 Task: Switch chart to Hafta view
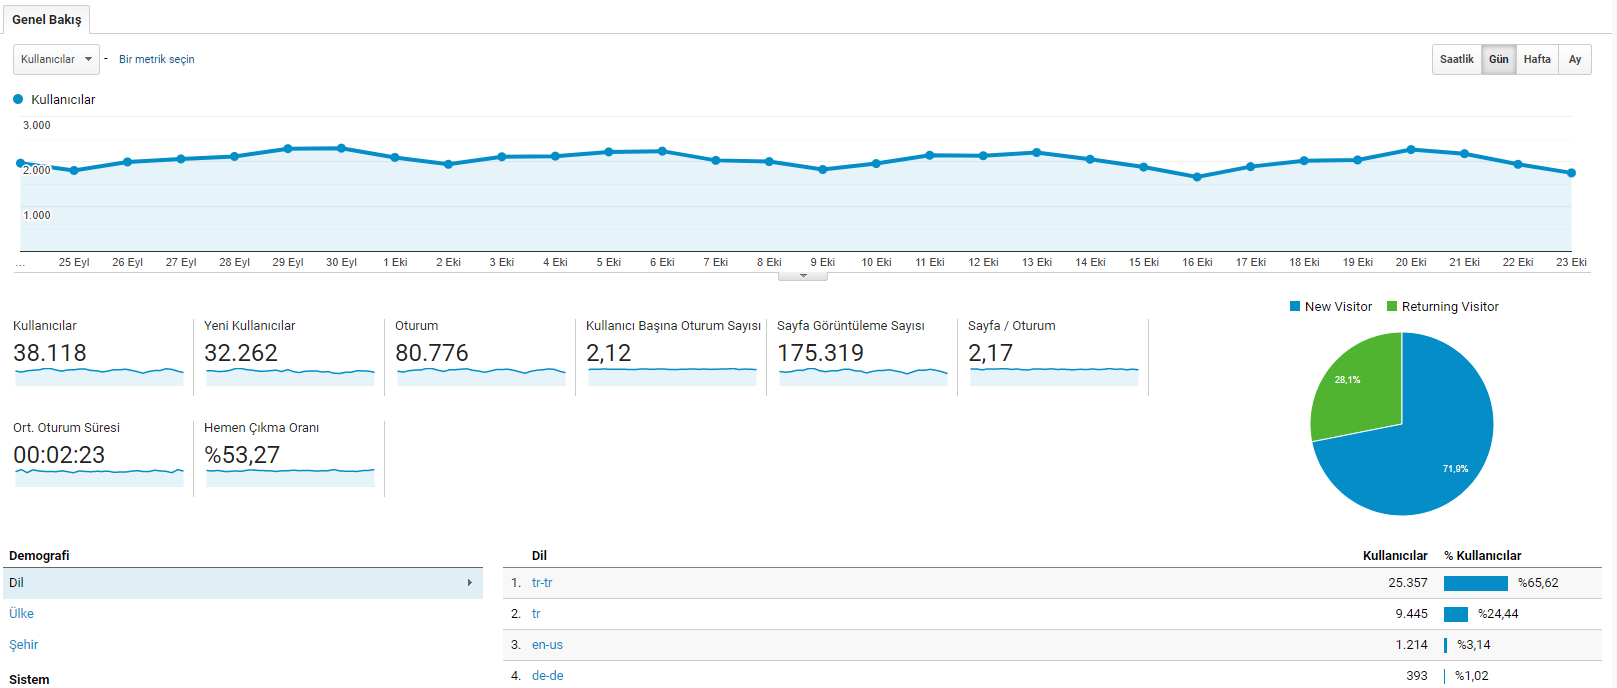[1537, 59]
